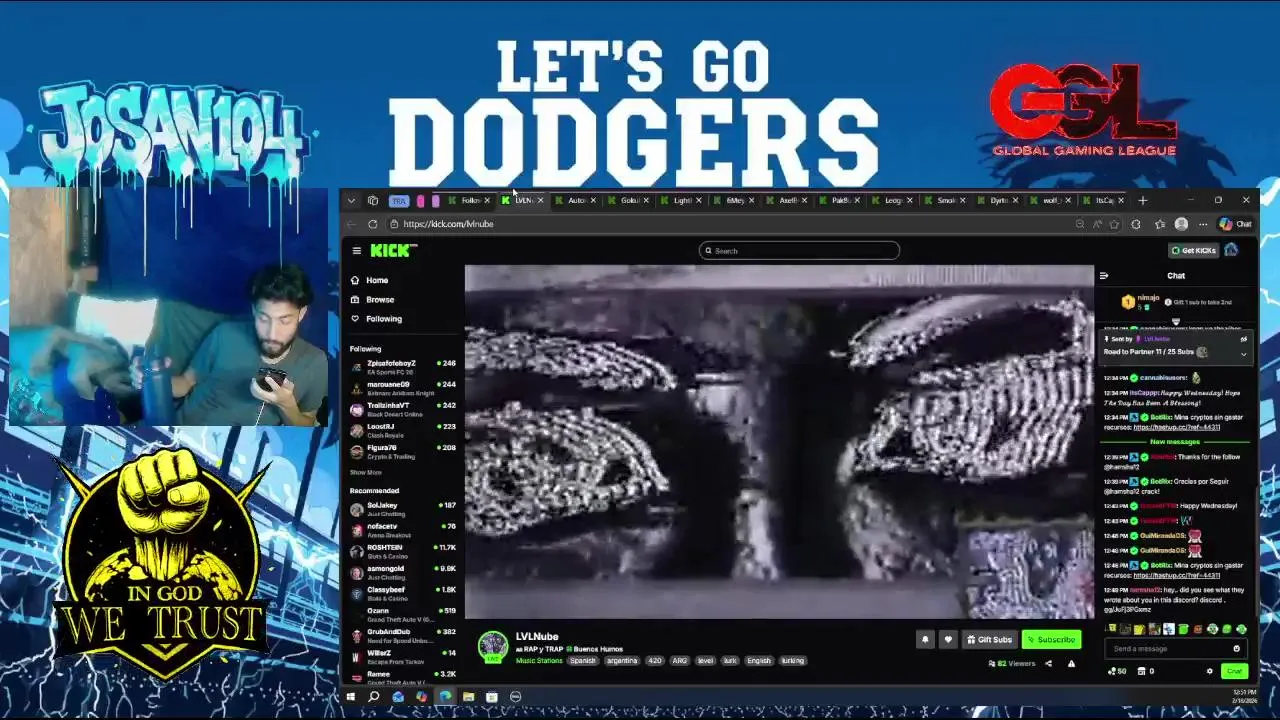This screenshot has width=1280, height=720.
Task: Open the SolJakey recommended channel
Action: click(402, 509)
